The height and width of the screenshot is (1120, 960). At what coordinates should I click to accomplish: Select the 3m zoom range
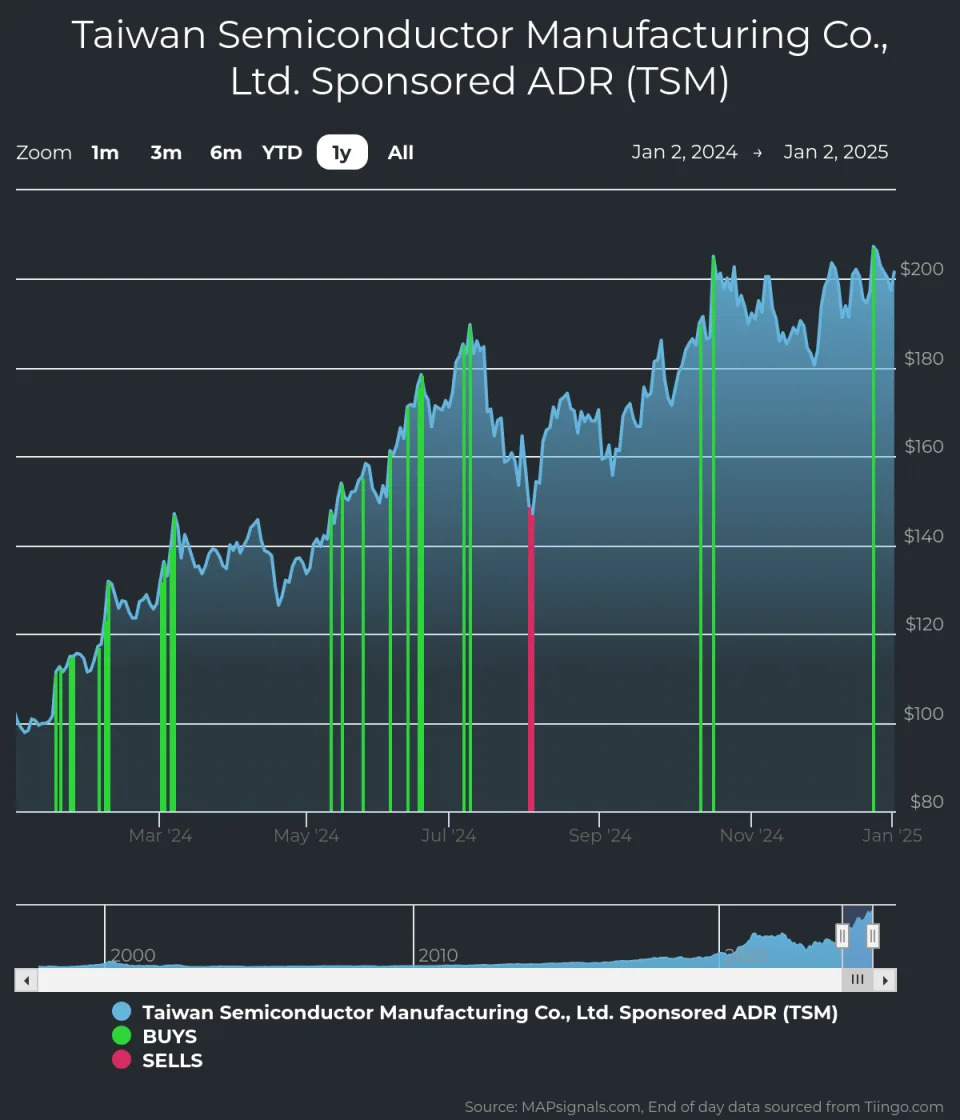pos(166,152)
